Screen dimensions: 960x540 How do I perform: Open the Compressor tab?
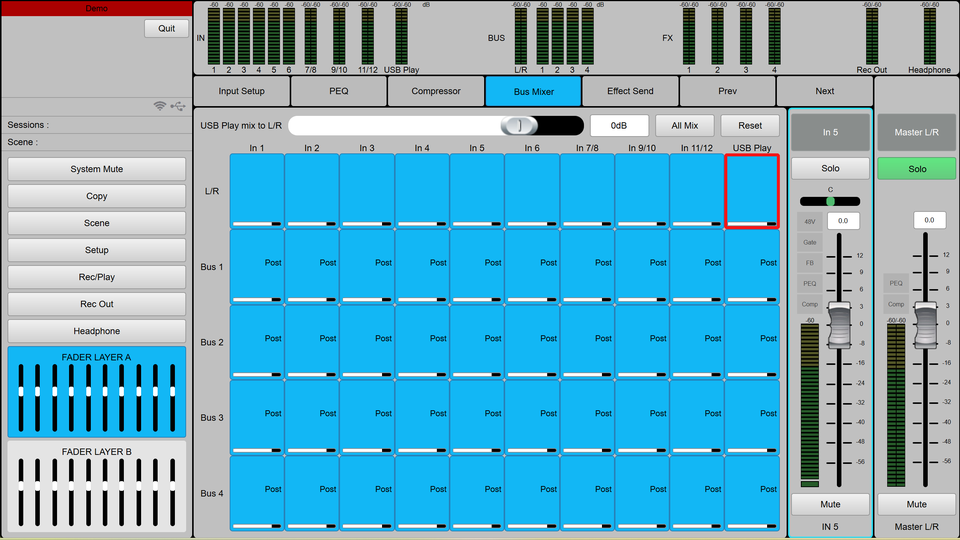click(436, 91)
